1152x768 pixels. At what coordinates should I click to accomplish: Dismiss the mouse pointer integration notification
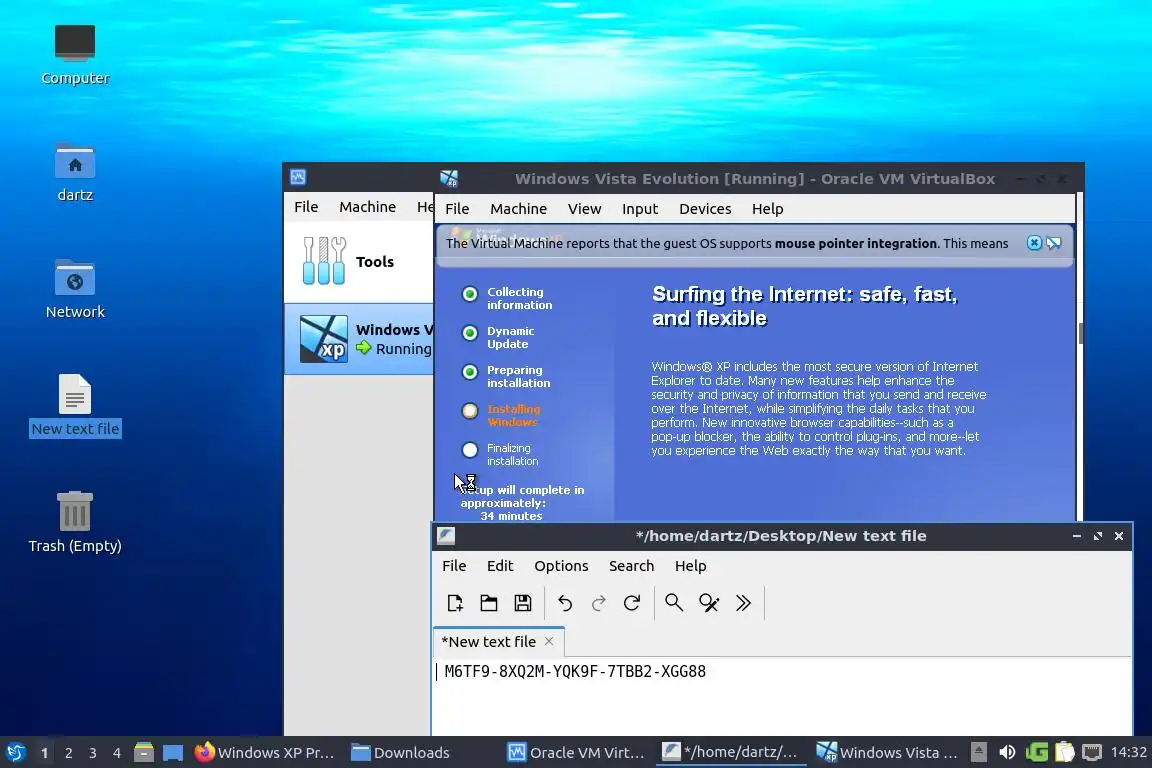click(x=1034, y=243)
